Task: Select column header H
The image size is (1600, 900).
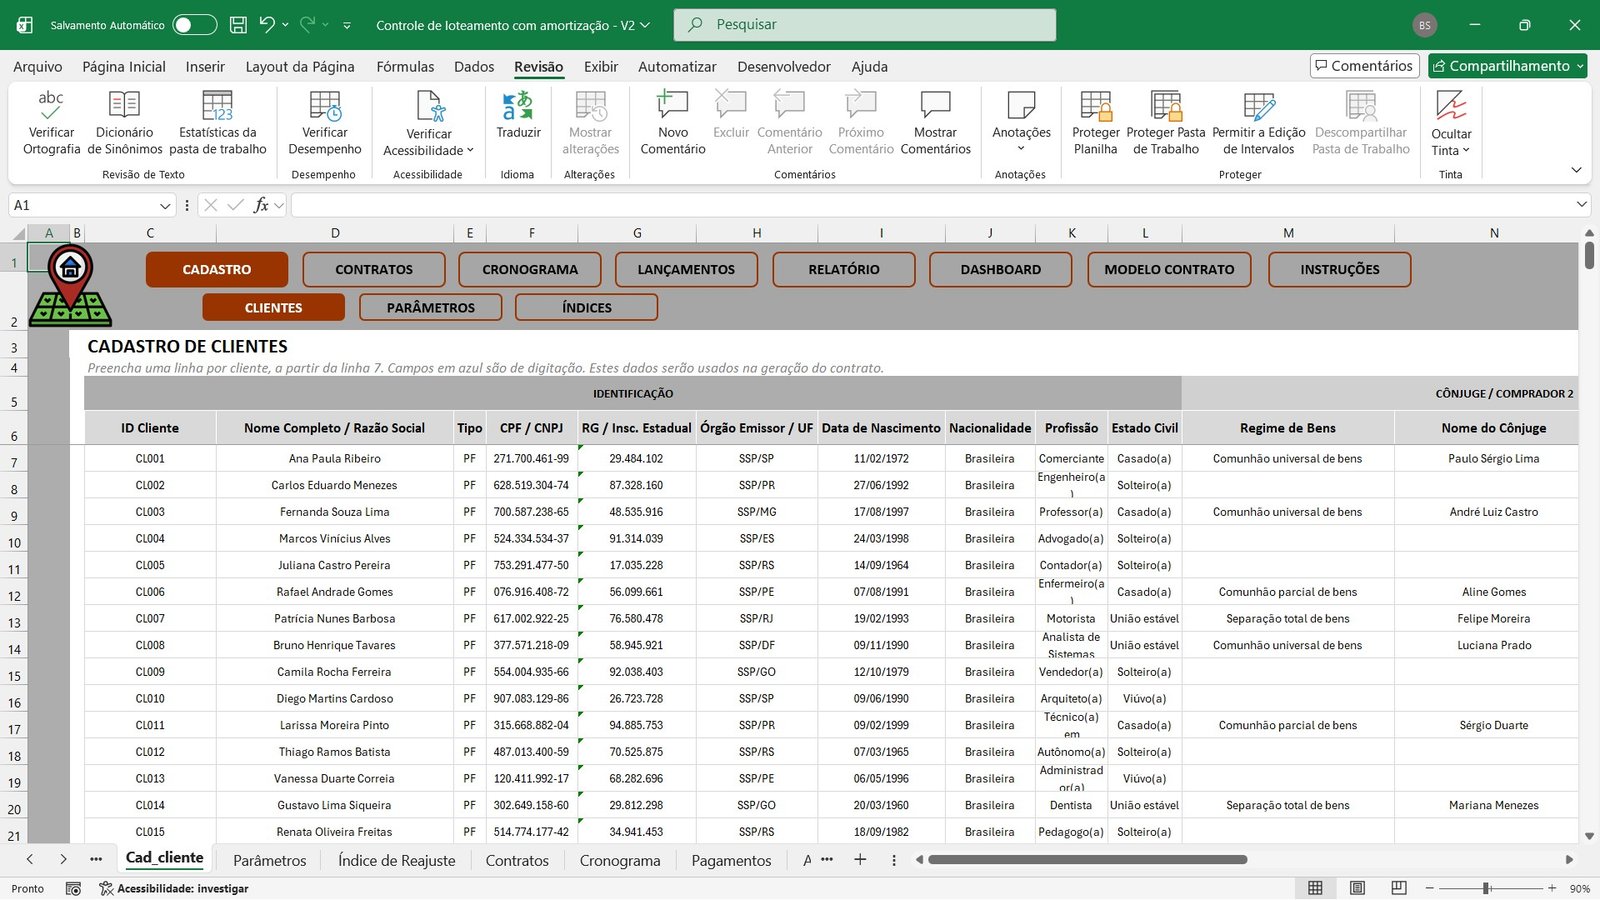Action: tap(757, 233)
